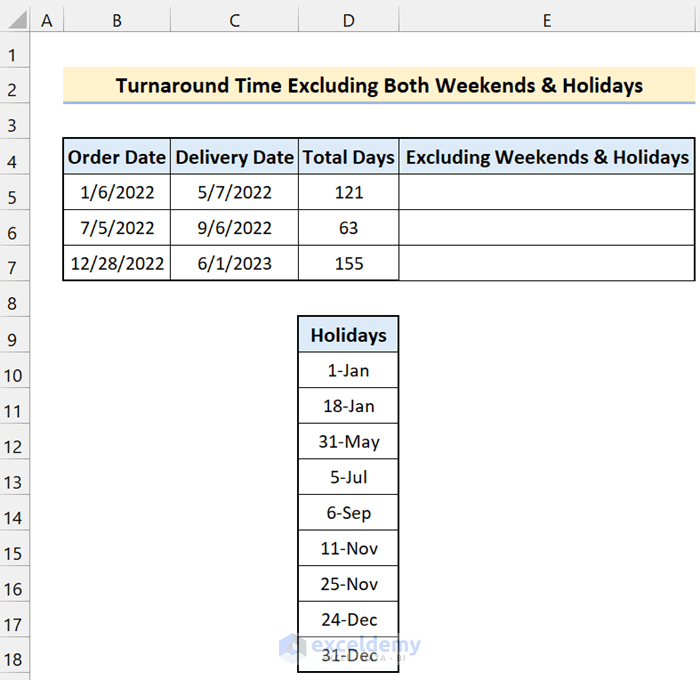Select row 3 header
This screenshot has width=700, height=680.
[14, 121]
